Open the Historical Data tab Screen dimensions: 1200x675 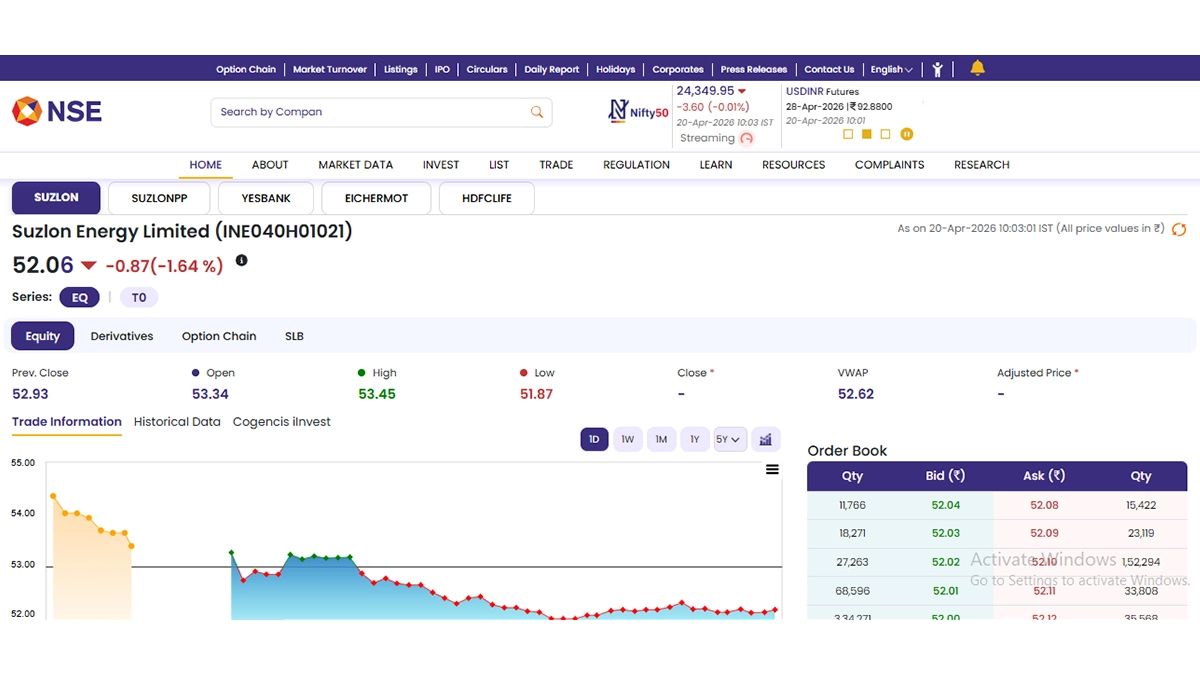pyautogui.click(x=177, y=422)
